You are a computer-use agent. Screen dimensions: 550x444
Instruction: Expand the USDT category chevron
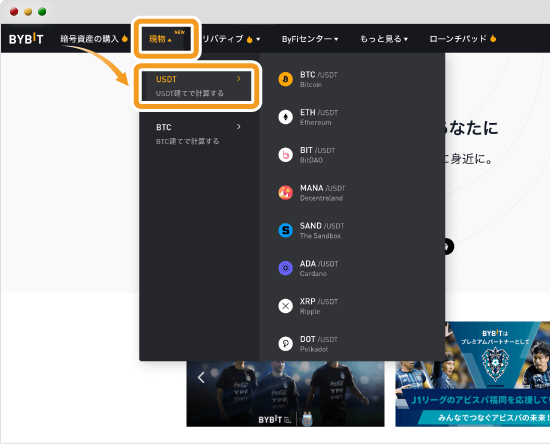pyautogui.click(x=239, y=79)
